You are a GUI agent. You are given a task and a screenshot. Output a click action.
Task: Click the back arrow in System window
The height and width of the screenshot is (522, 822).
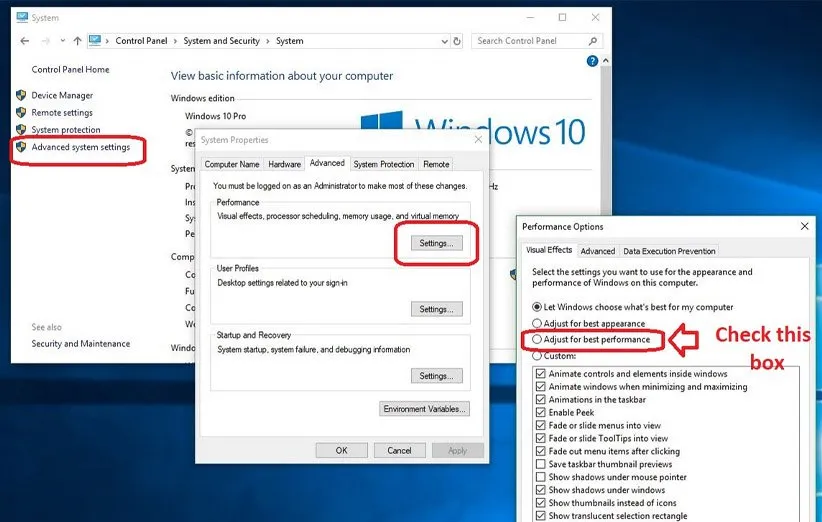pyautogui.click(x=24, y=41)
